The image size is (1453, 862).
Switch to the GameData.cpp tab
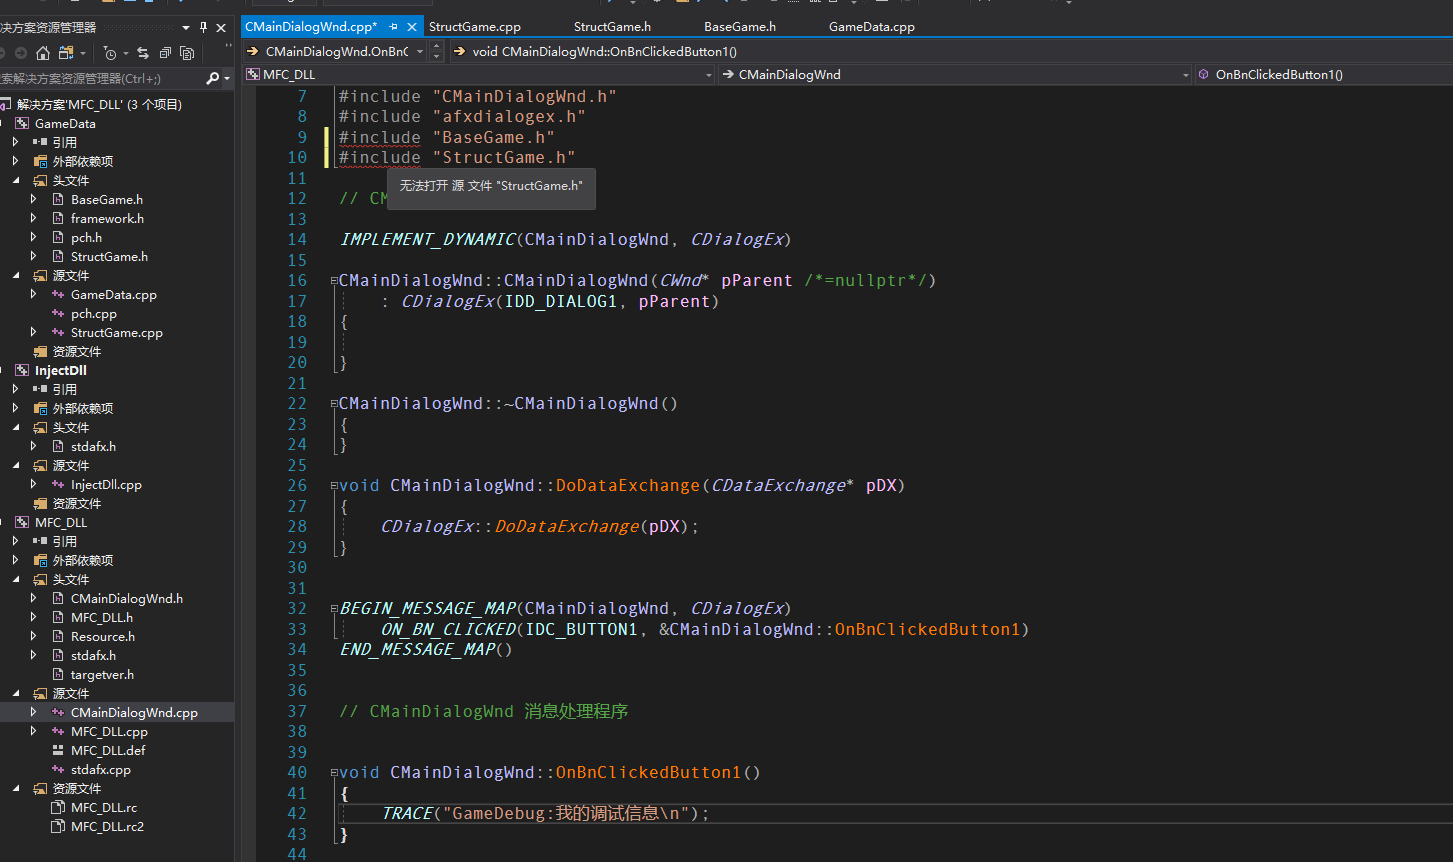pos(872,27)
